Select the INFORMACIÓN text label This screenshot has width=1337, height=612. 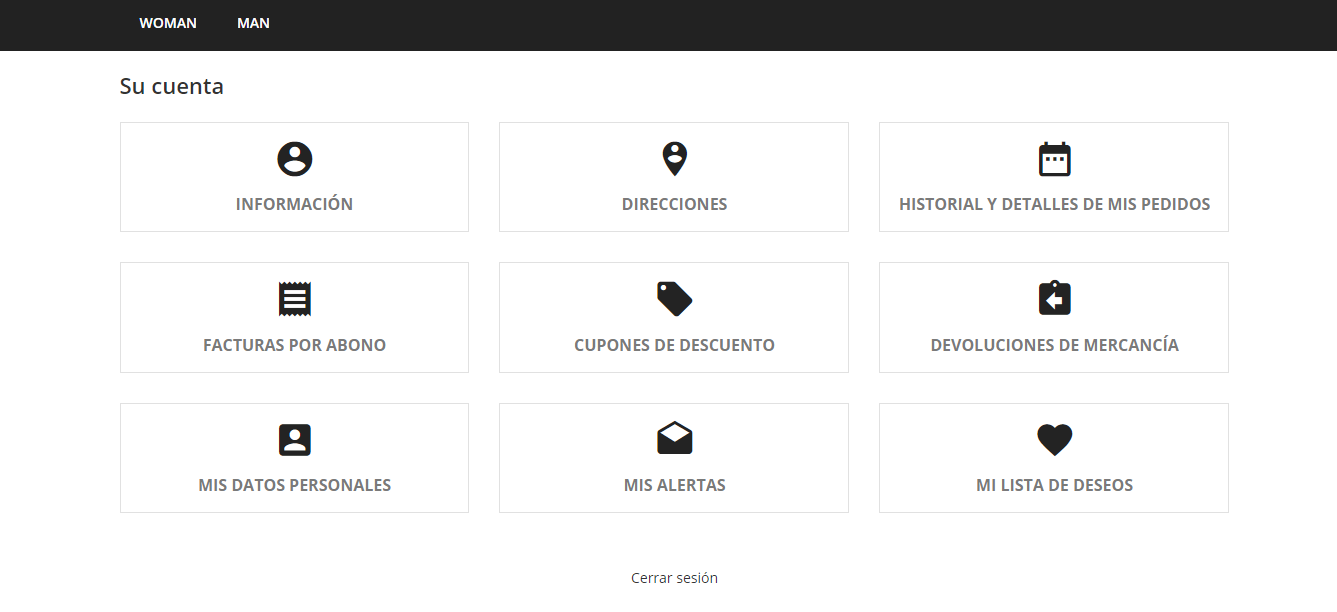(x=294, y=204)
